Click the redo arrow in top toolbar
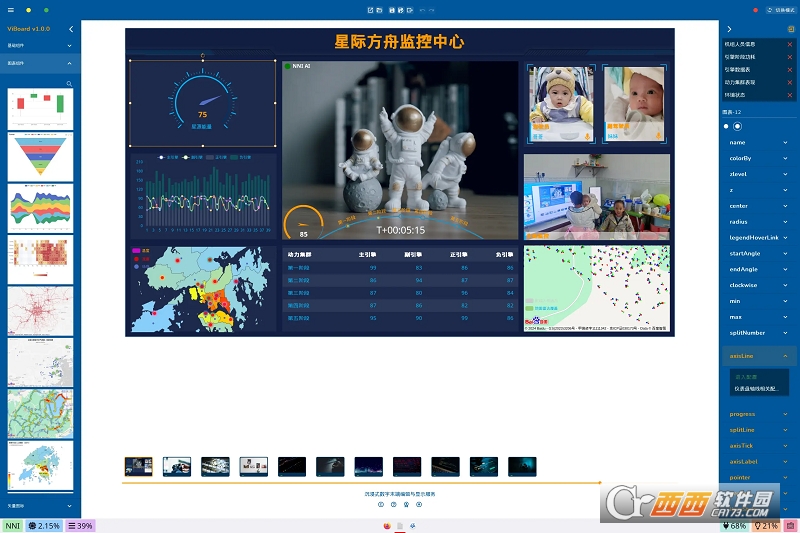This screenshot has height=533, width=800. point(432,10)
